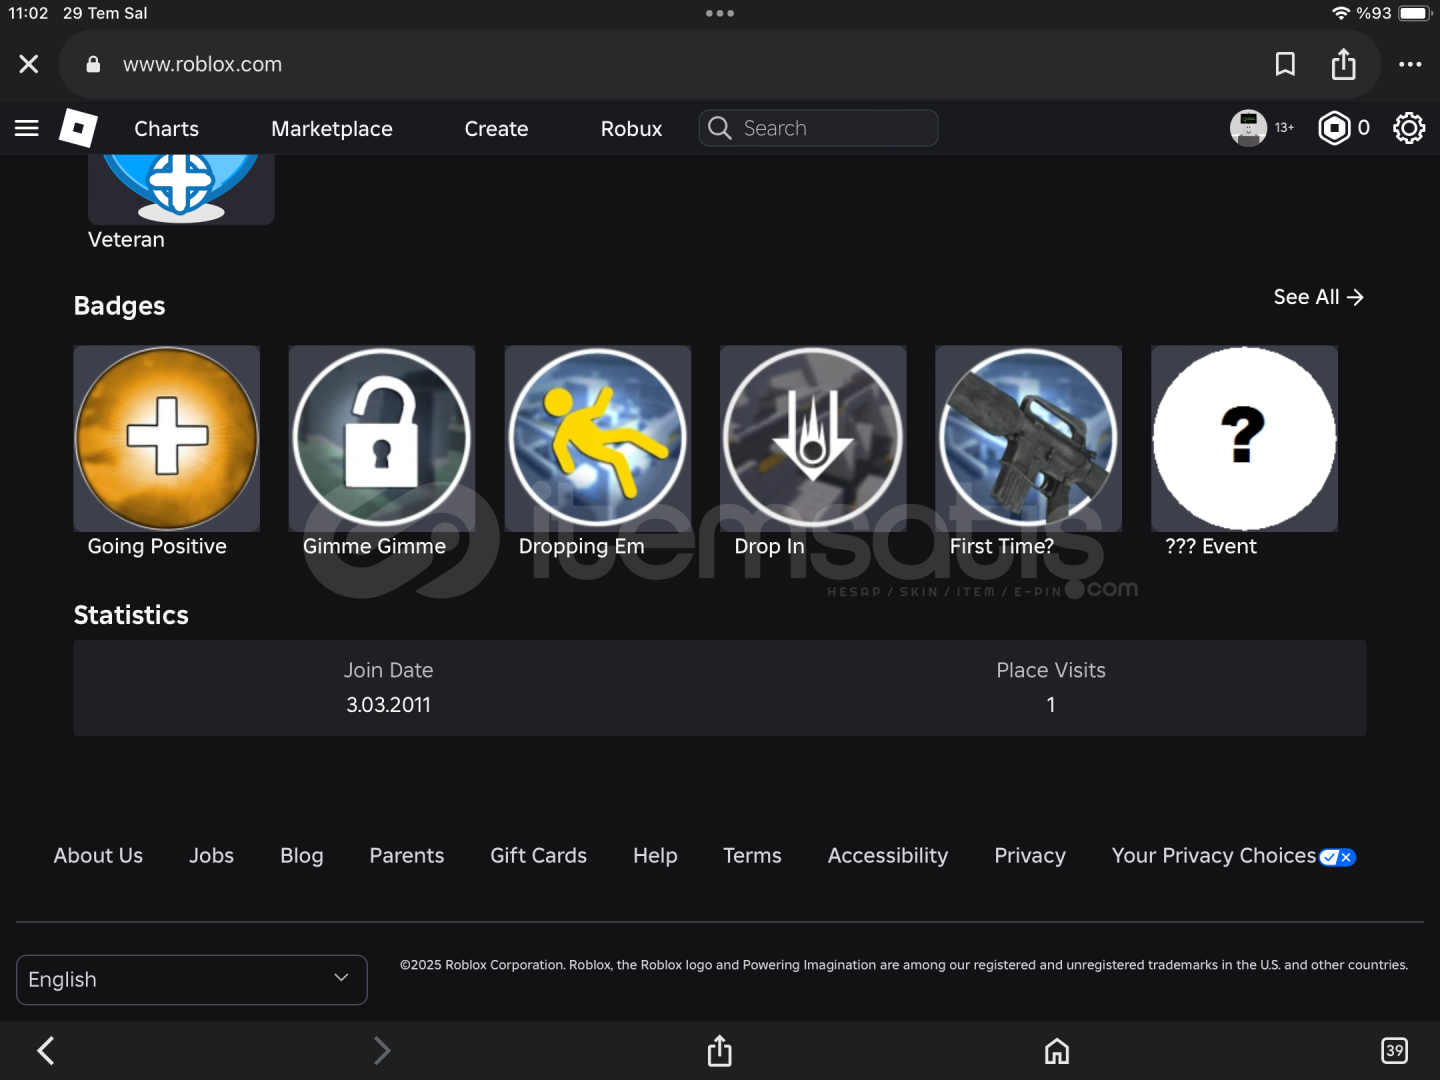Open the Jobs footer link
The width and height of the screenshot is (1440, 1080).
(x=211, y=856)
